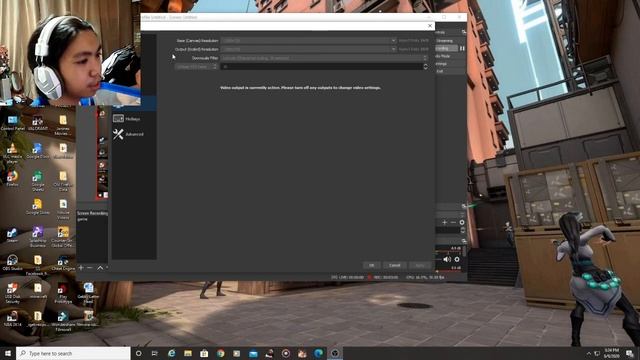Add transition with plus icon
The width and height of the screenshot is (640, 360).
[444, 222]
